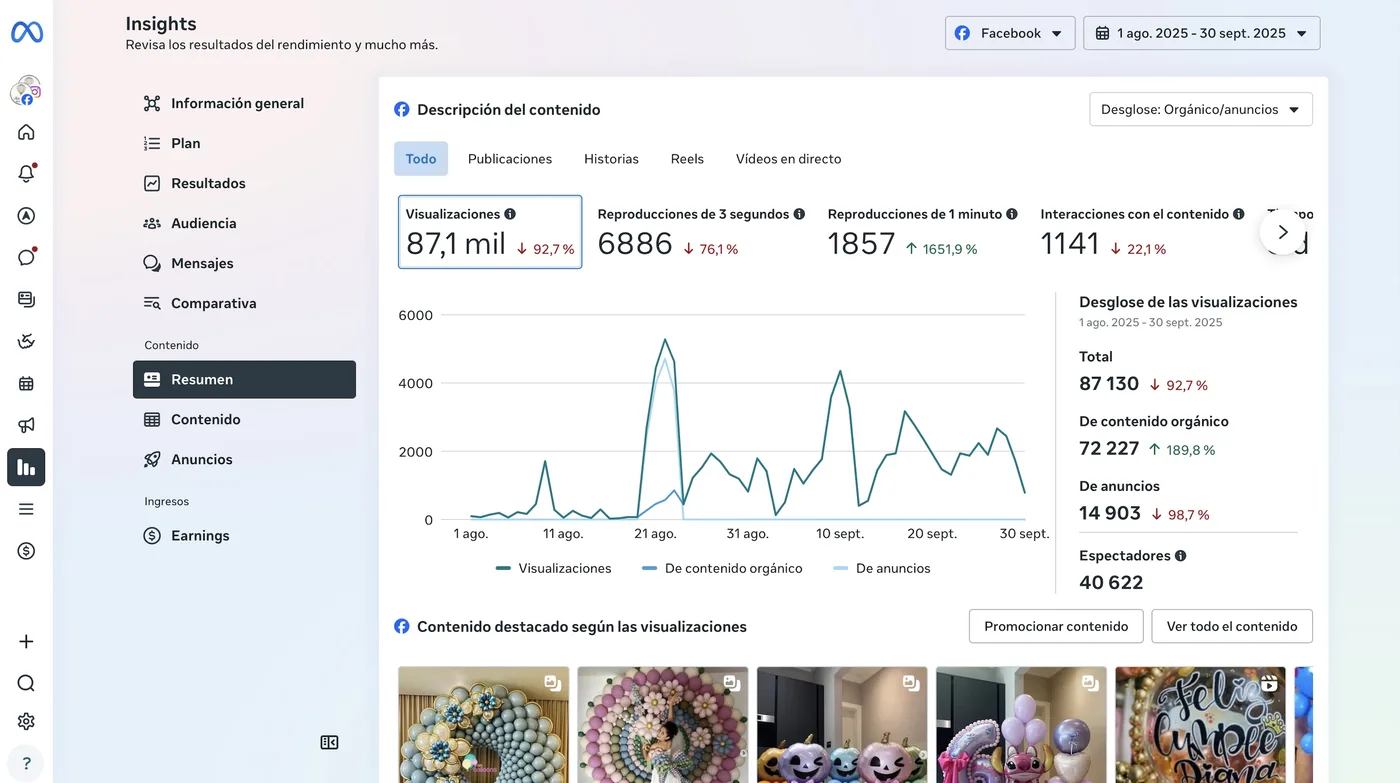Click info icon beside Visualizaciones
This screenshot has height=783, width=1400.
click(x=510, y=214)
